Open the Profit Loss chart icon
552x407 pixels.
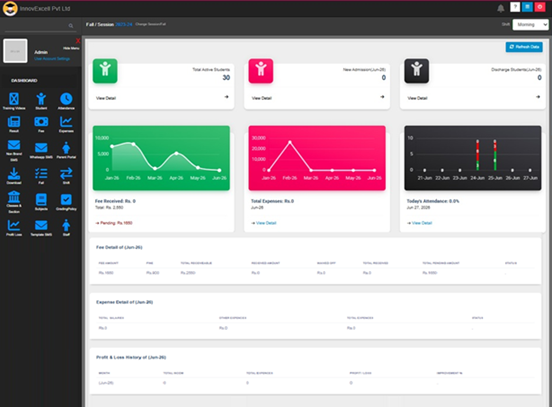coord(14,225)
